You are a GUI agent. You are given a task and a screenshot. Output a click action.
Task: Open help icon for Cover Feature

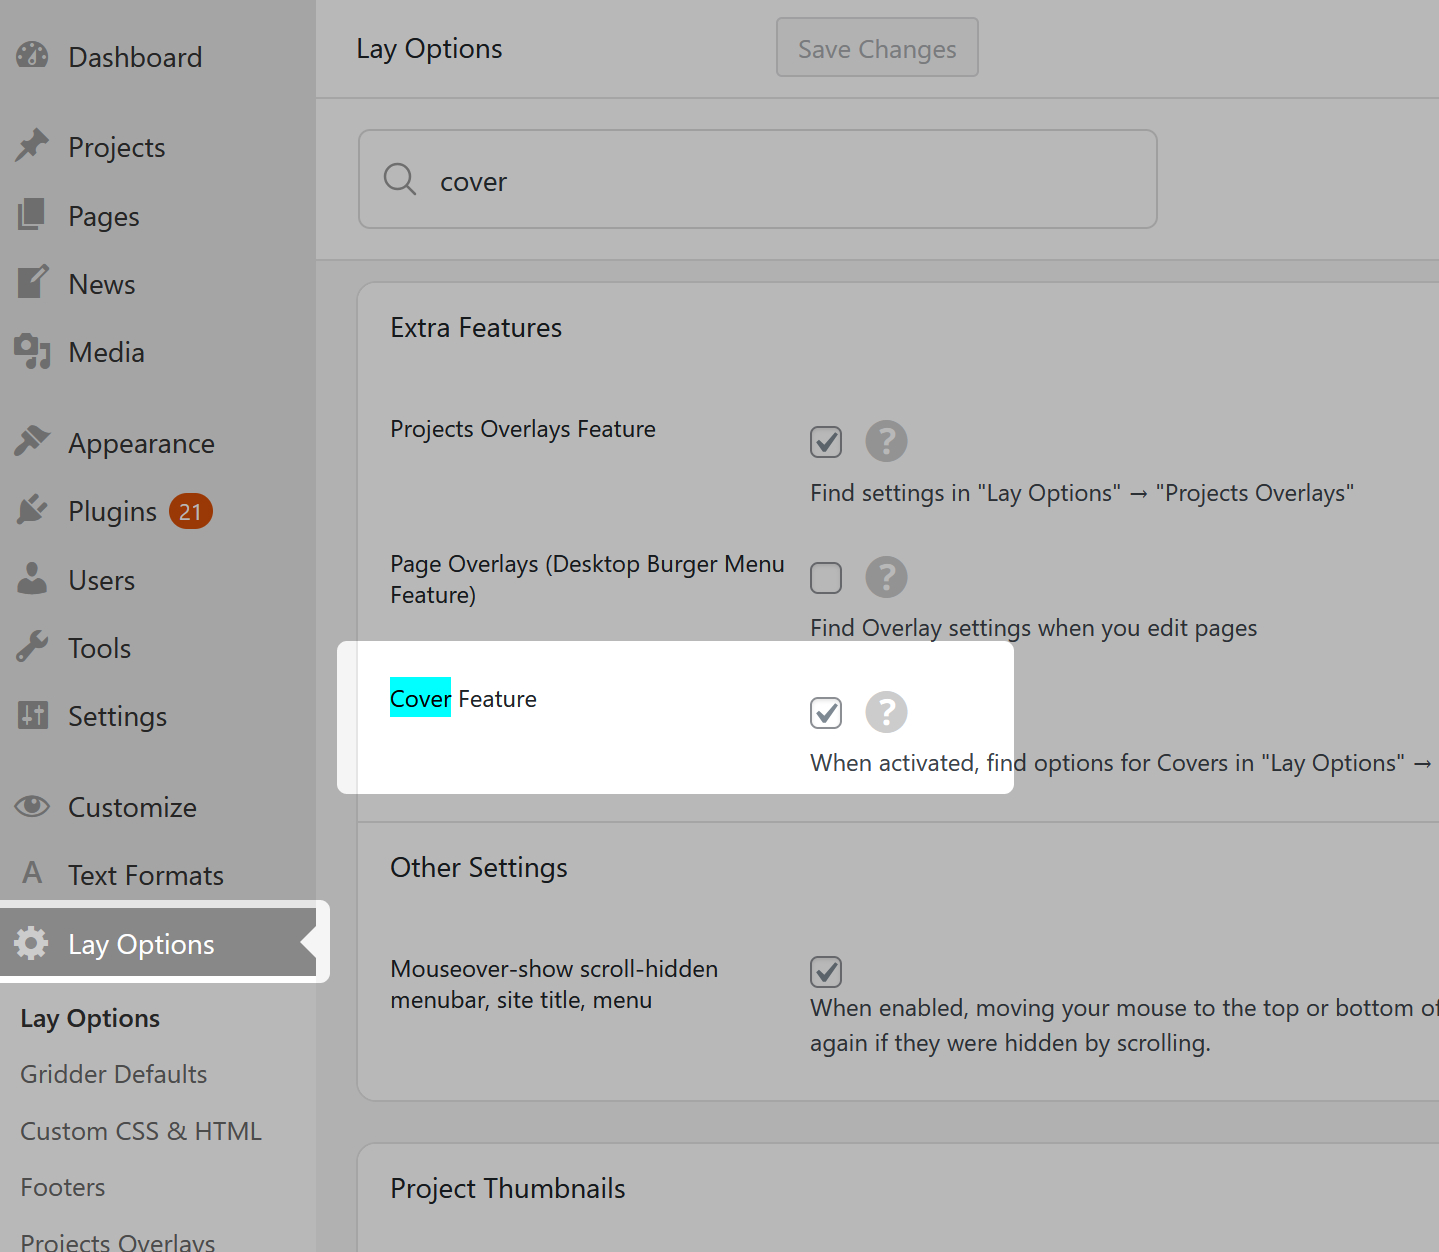click(x=886, y=712)
